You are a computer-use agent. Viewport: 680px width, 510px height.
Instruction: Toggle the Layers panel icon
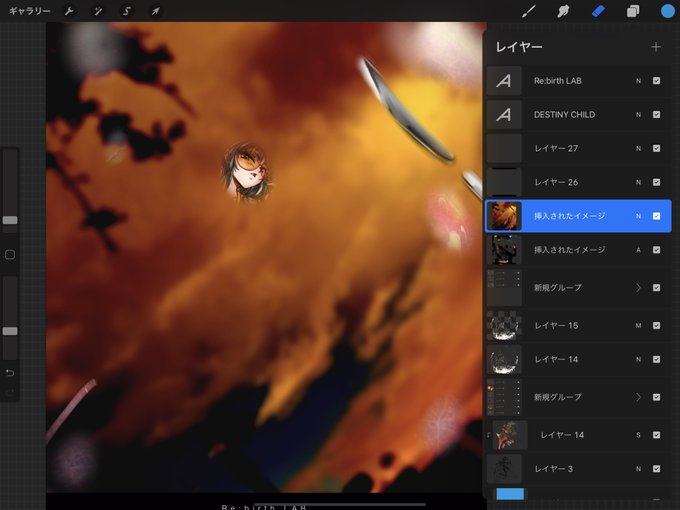pyautogui.click(x=633, y=11)
